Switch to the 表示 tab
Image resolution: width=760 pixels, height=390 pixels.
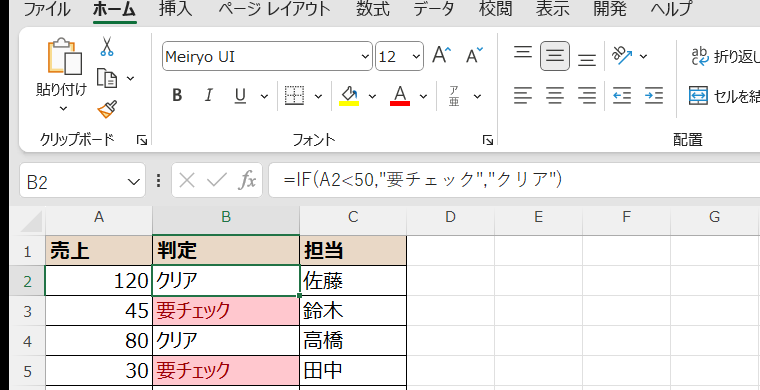pos(552,9)
